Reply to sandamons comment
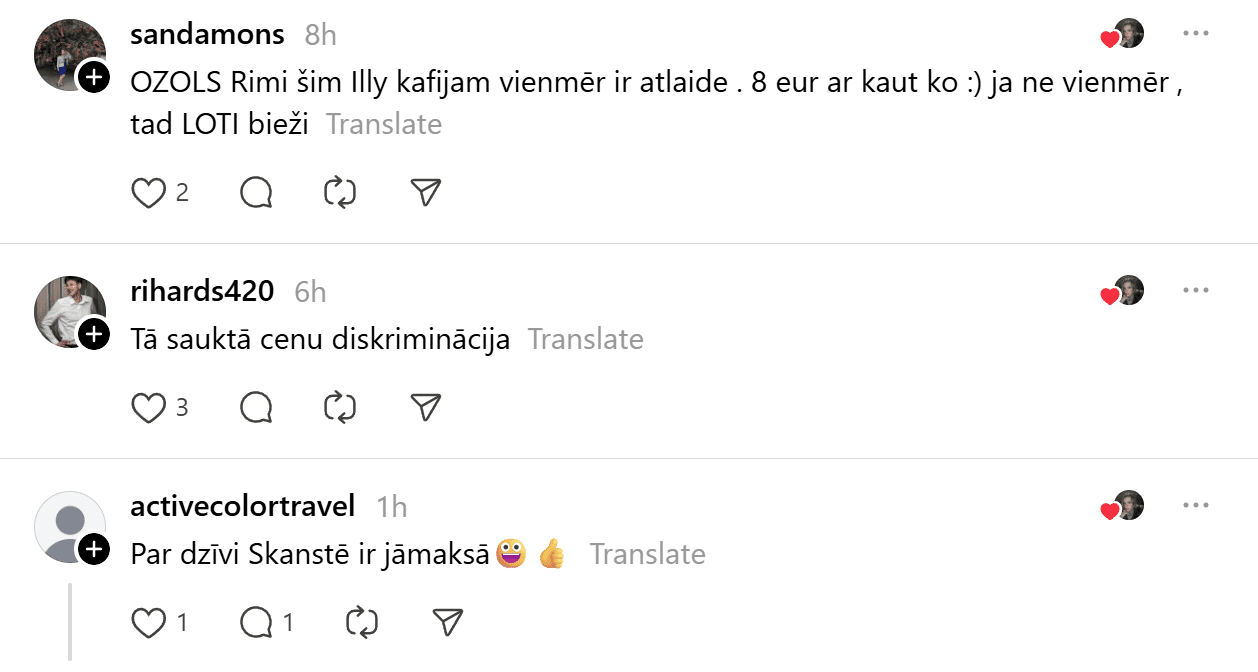Screen dimensions: 1258x672 point(257,192)
